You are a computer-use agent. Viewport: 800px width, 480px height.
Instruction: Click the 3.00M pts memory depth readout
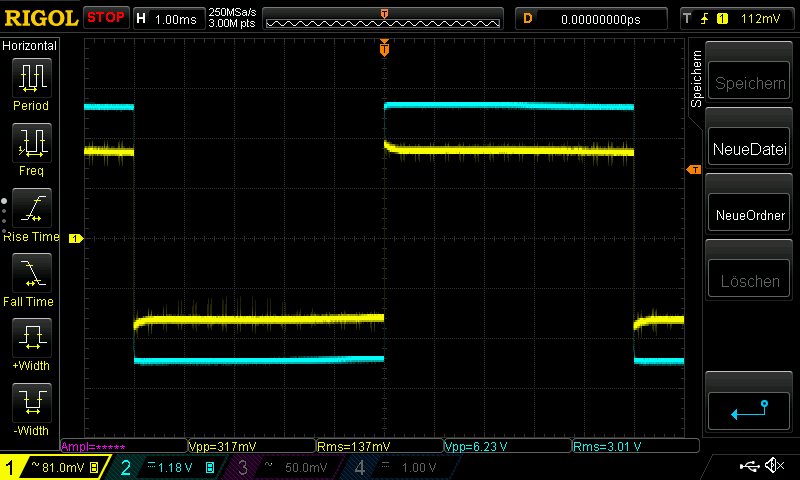click(232, 23)
